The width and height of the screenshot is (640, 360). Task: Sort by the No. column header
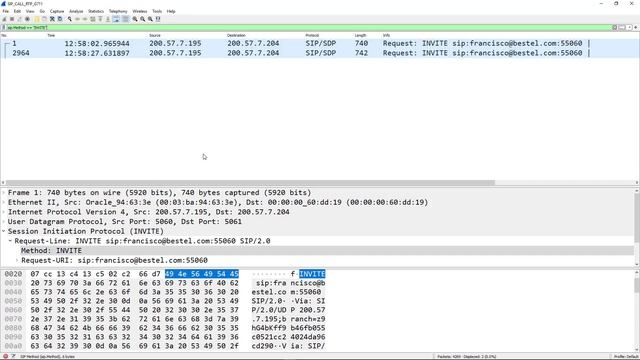pyautogui.click(x=4, y=36)
